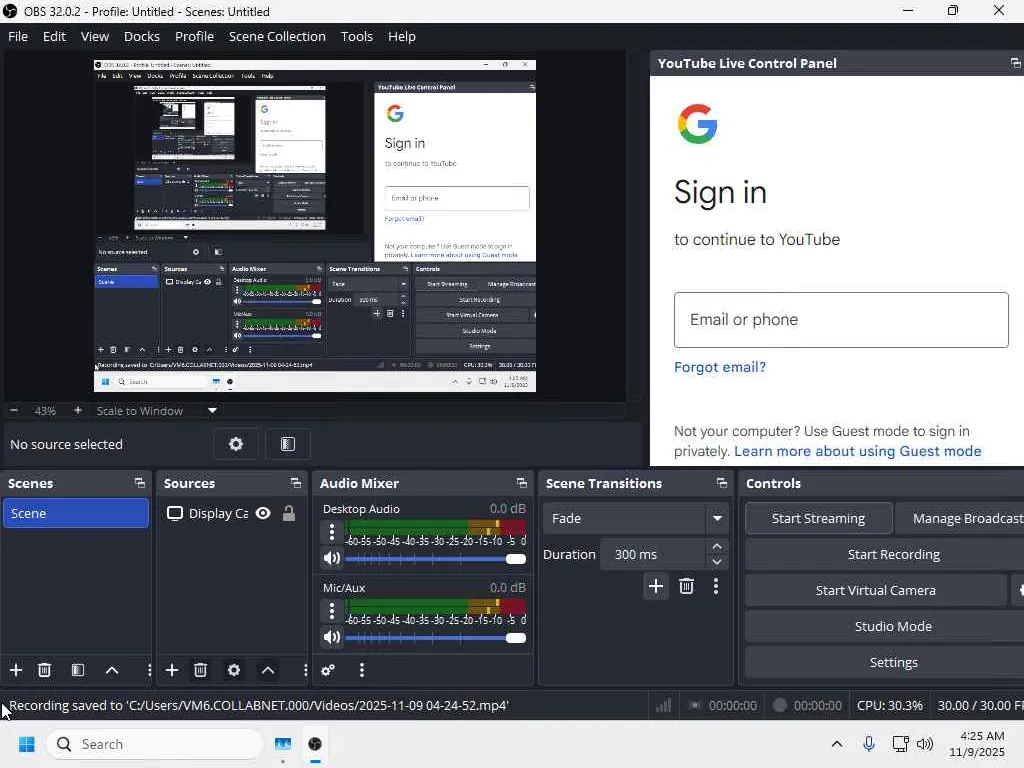
Task: Open the Profile menu
Action: (194, 37)
